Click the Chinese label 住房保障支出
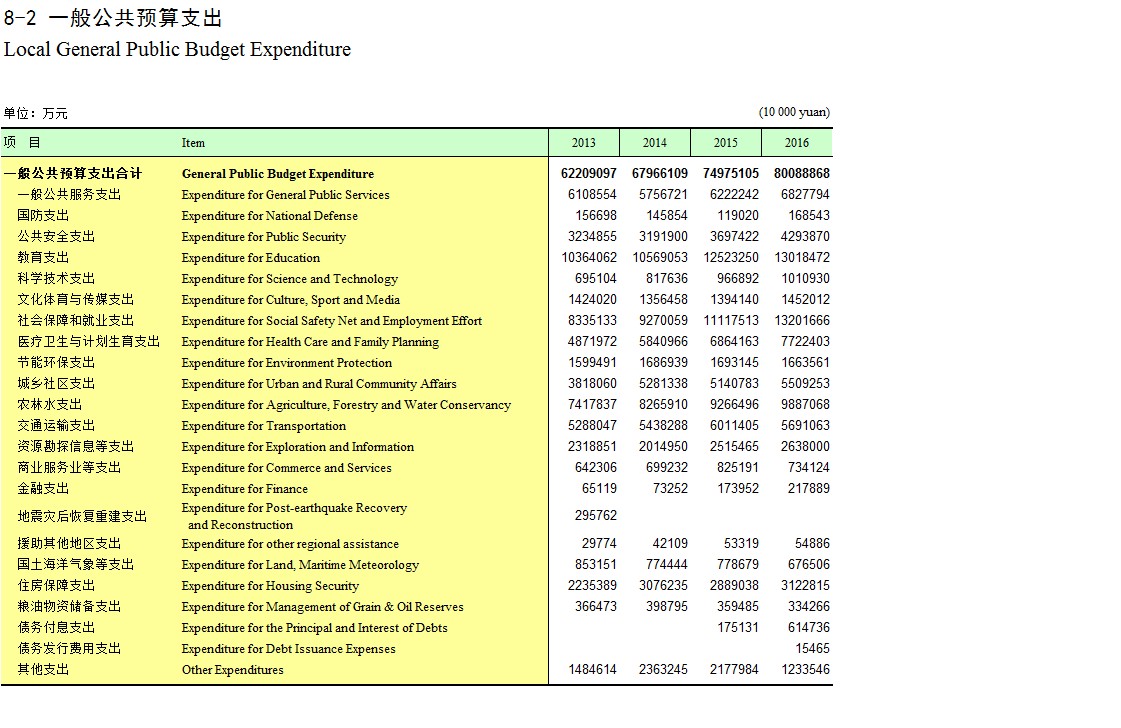The height and width of the screenshot is (728, 1121). tap(56, 586)
